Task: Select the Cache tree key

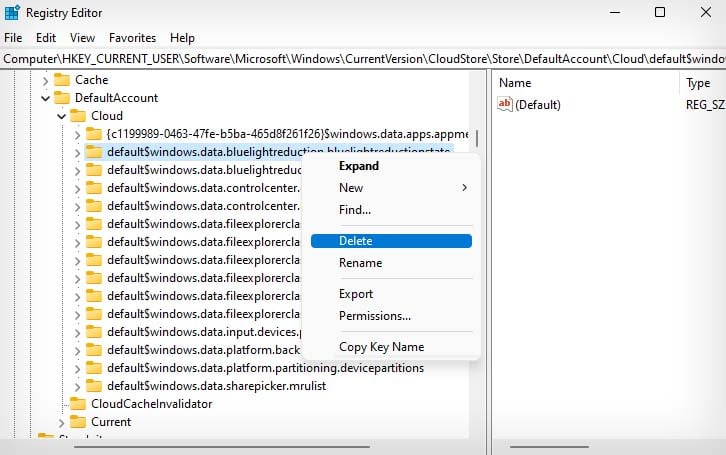Action: tap(92, 80)
